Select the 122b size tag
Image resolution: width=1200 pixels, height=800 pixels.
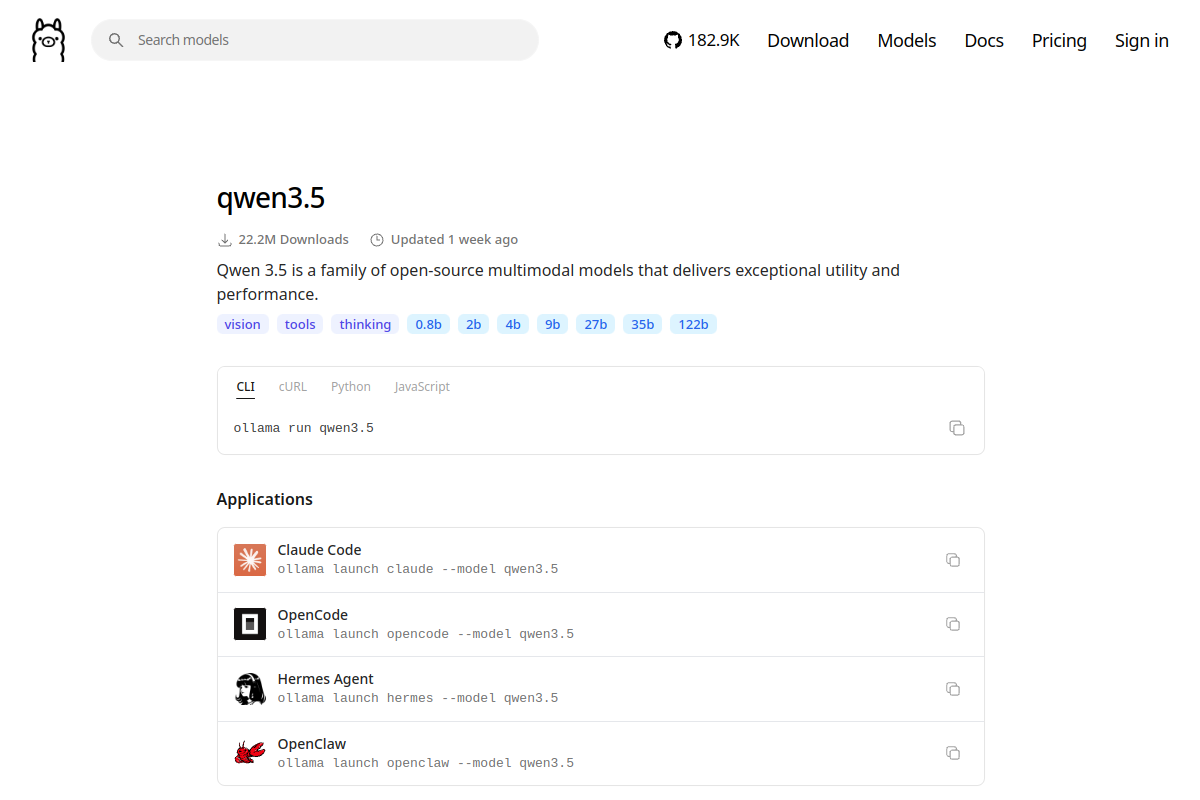(693, 324)
